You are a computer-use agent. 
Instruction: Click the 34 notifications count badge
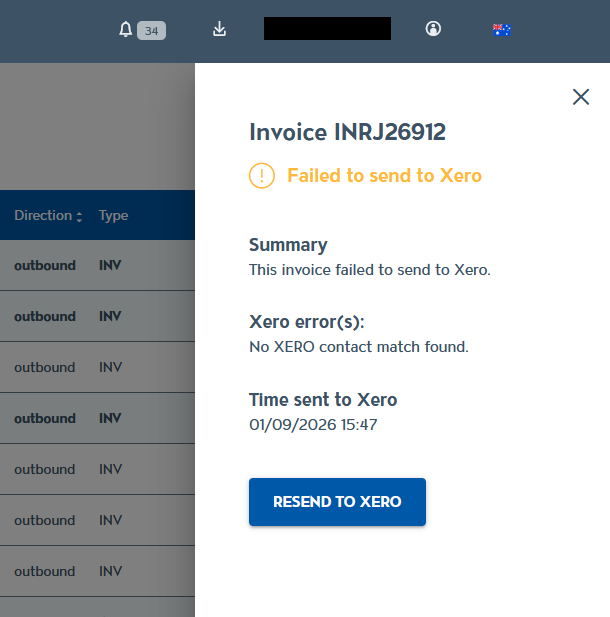pos(152,30)
